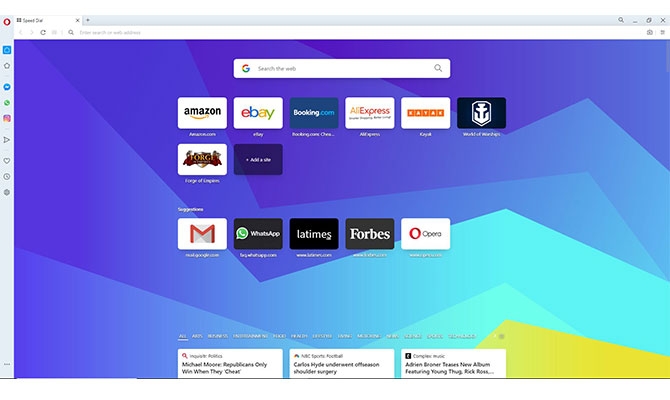670x400 pixels.
Task: Open the Easy Setup menu icon
Action: [663, 32]
